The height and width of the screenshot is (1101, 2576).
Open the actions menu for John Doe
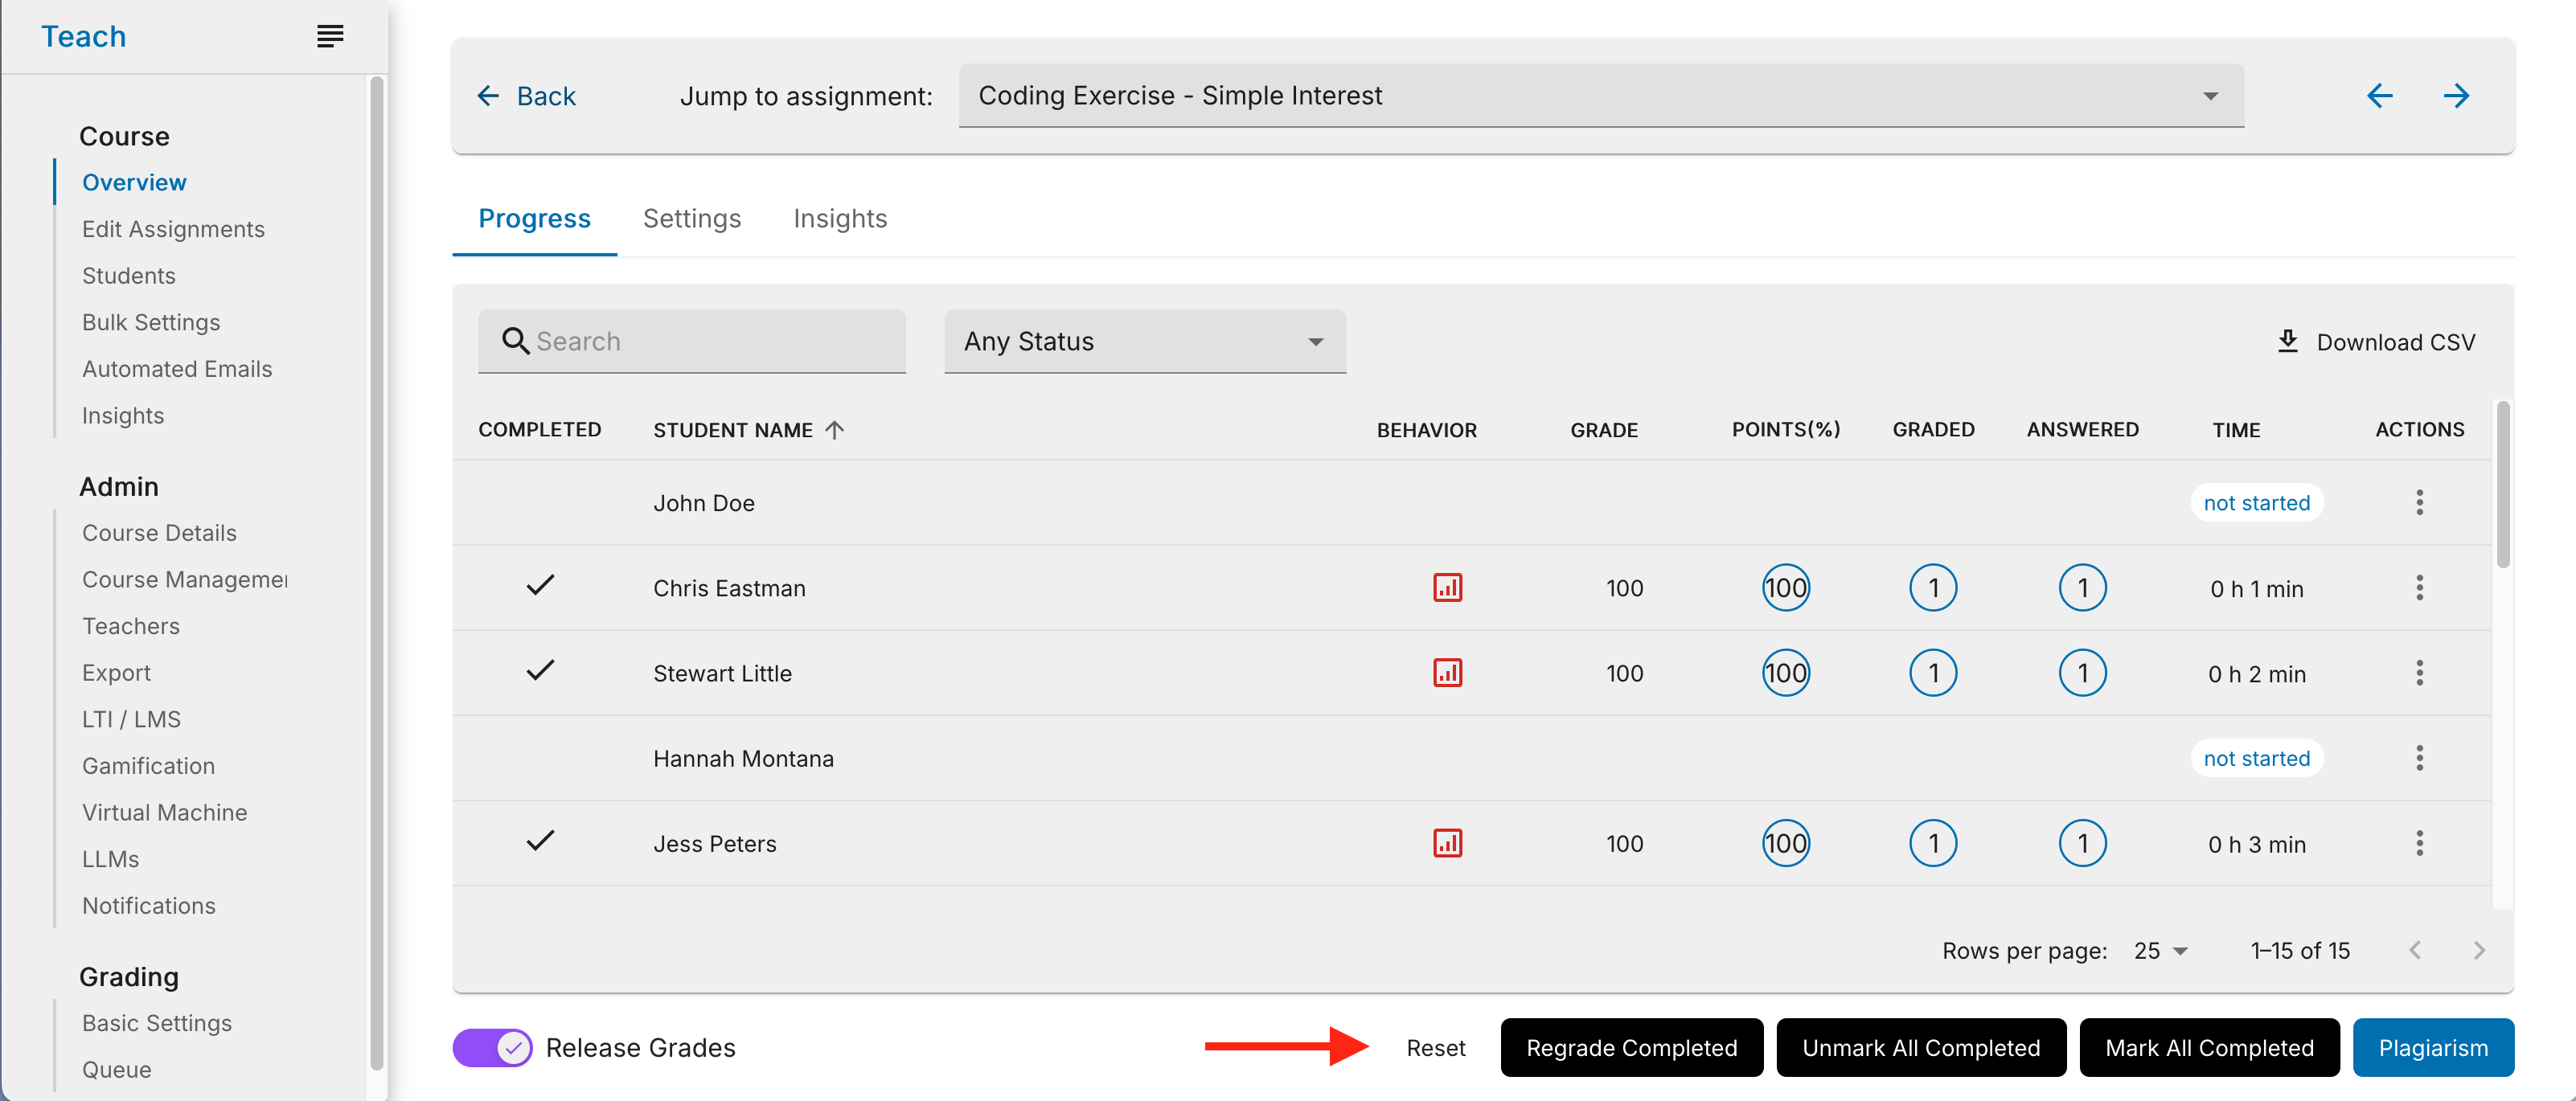coord(2419,502)
